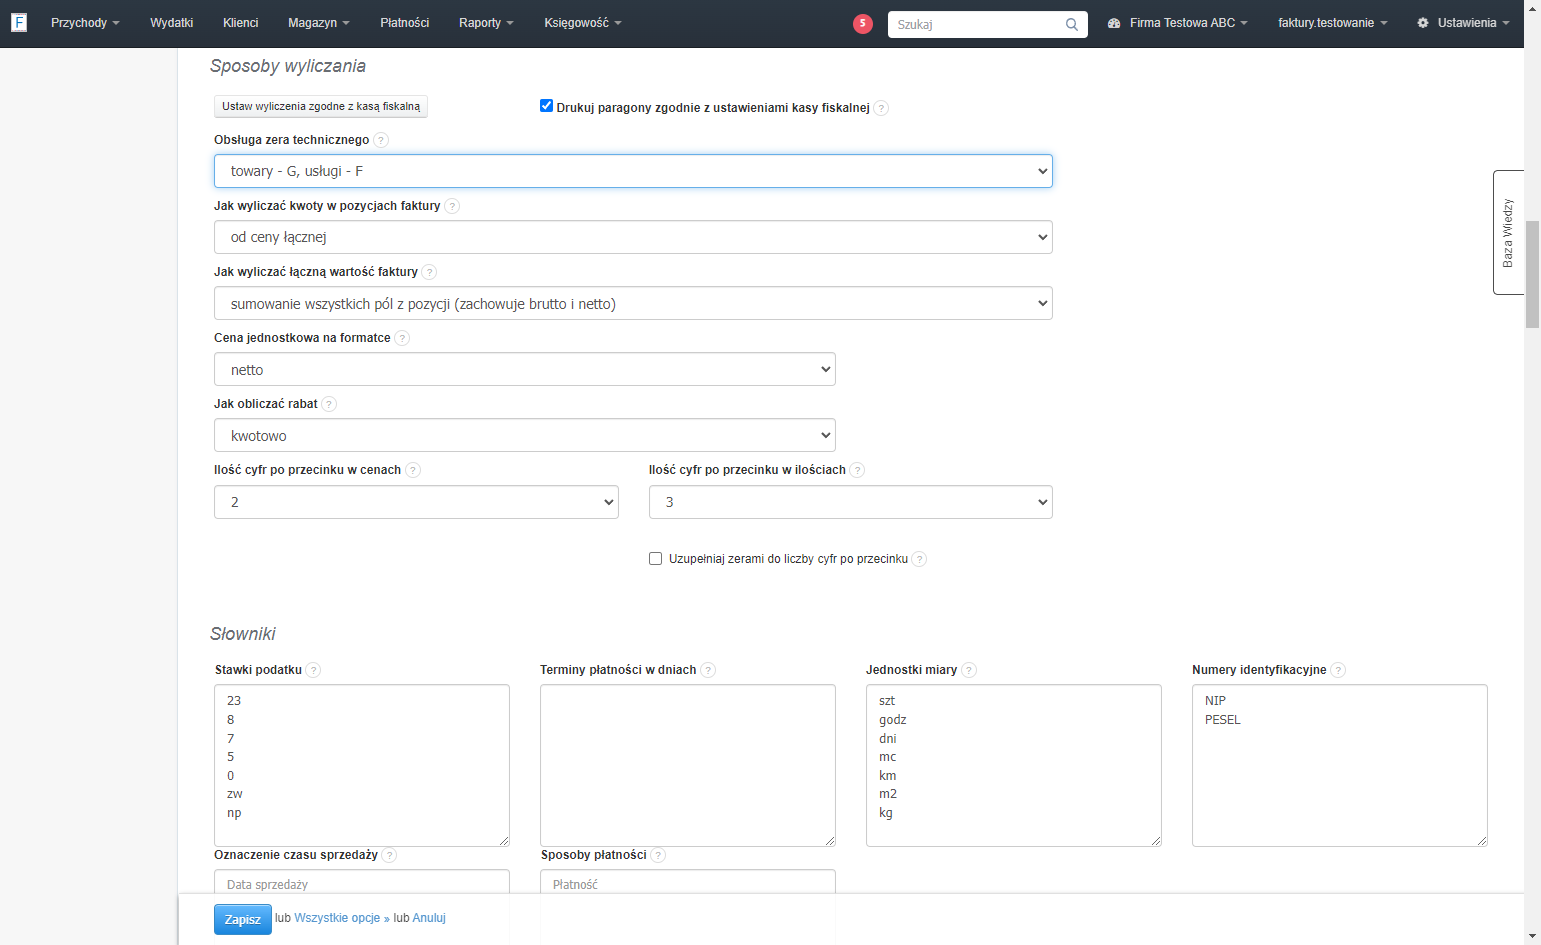The image size is (1541, 945).
Task: Open the 'od ceny łącznej' calculation dropdown
Action: coord(633,237)
